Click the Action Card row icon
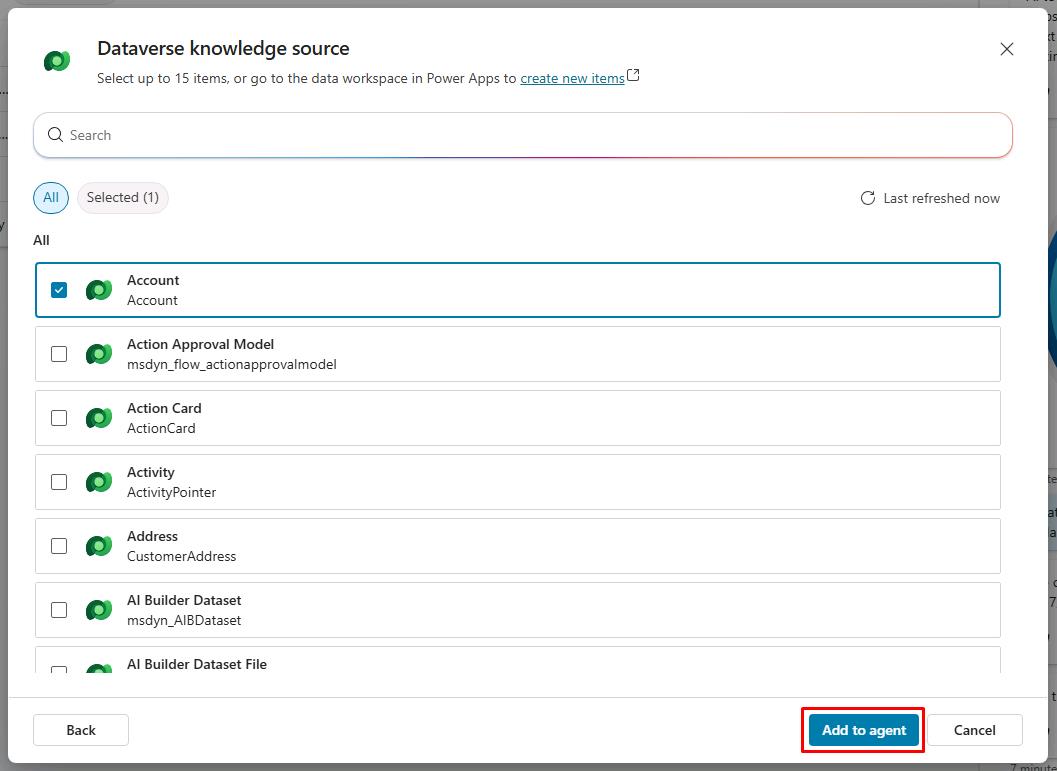 pyautogui.click(x=98, y=418)
